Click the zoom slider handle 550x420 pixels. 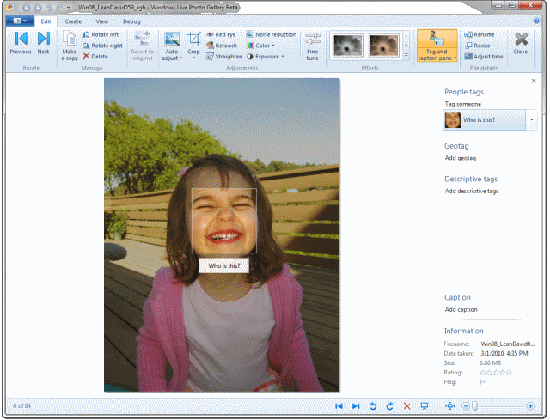coord(475,406)
